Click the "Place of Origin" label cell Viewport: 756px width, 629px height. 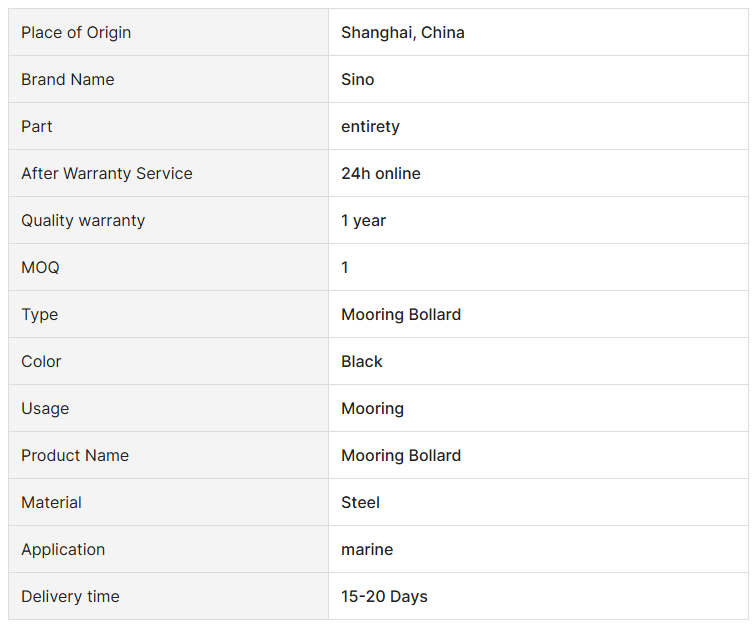tap(76, 32)
